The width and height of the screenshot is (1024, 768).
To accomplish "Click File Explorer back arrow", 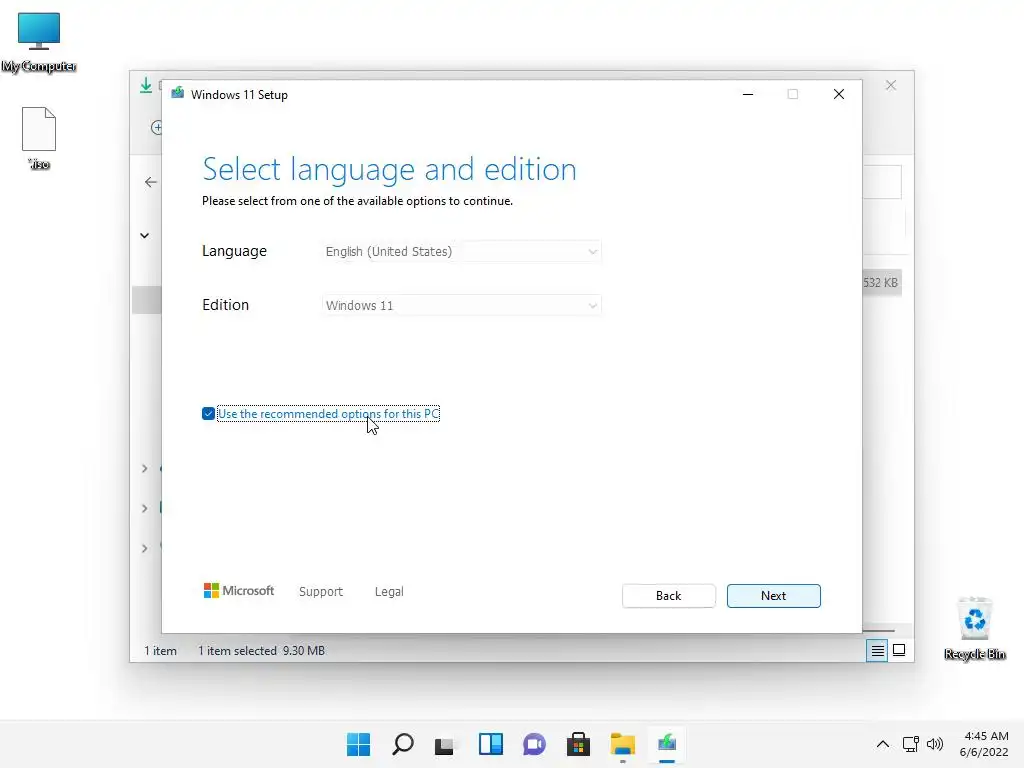I will click(151, 182).
